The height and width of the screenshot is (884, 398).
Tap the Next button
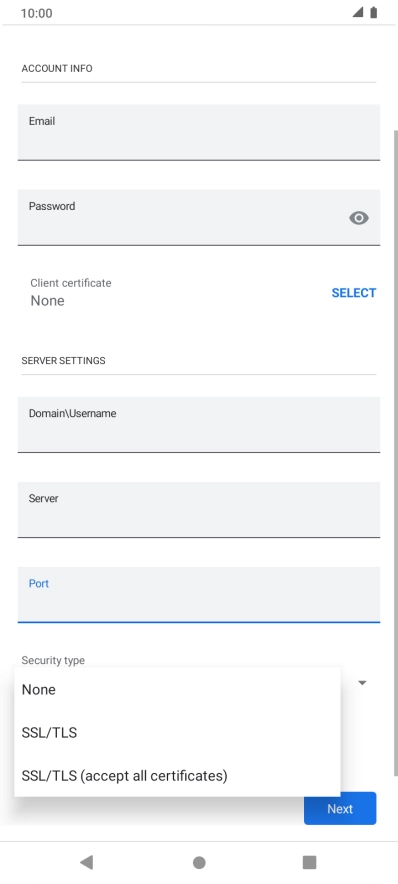click(x=340, y=808)
